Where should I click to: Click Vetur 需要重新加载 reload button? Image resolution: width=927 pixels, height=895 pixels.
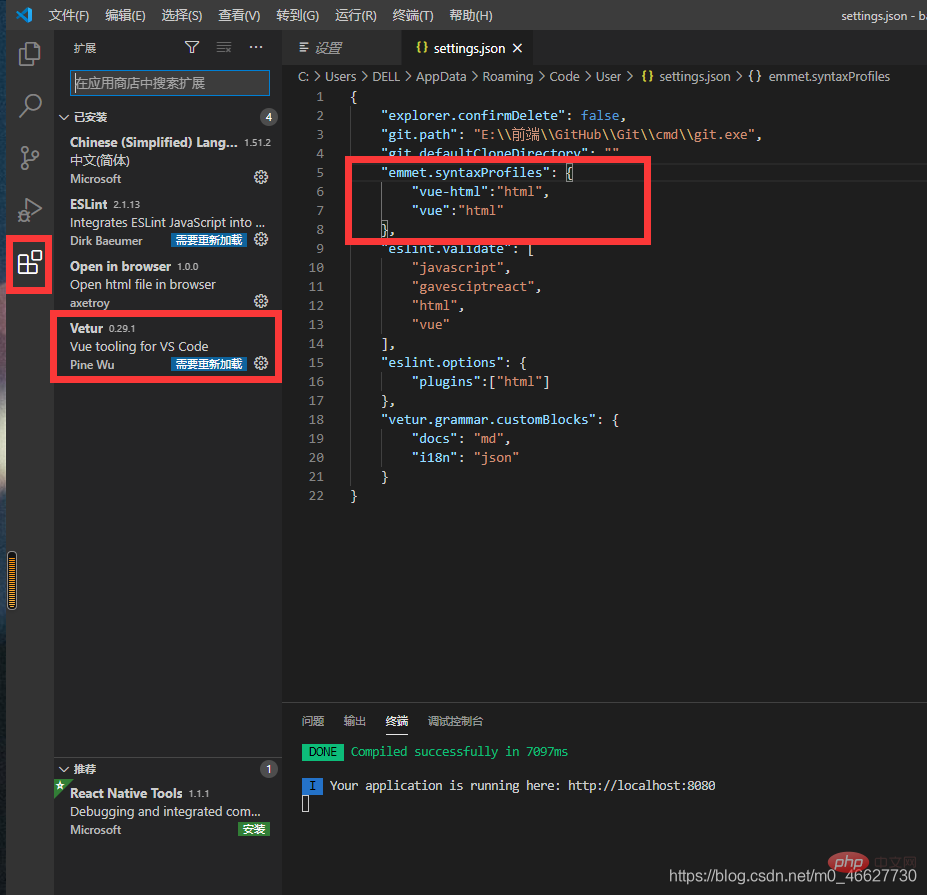[209, 364]
